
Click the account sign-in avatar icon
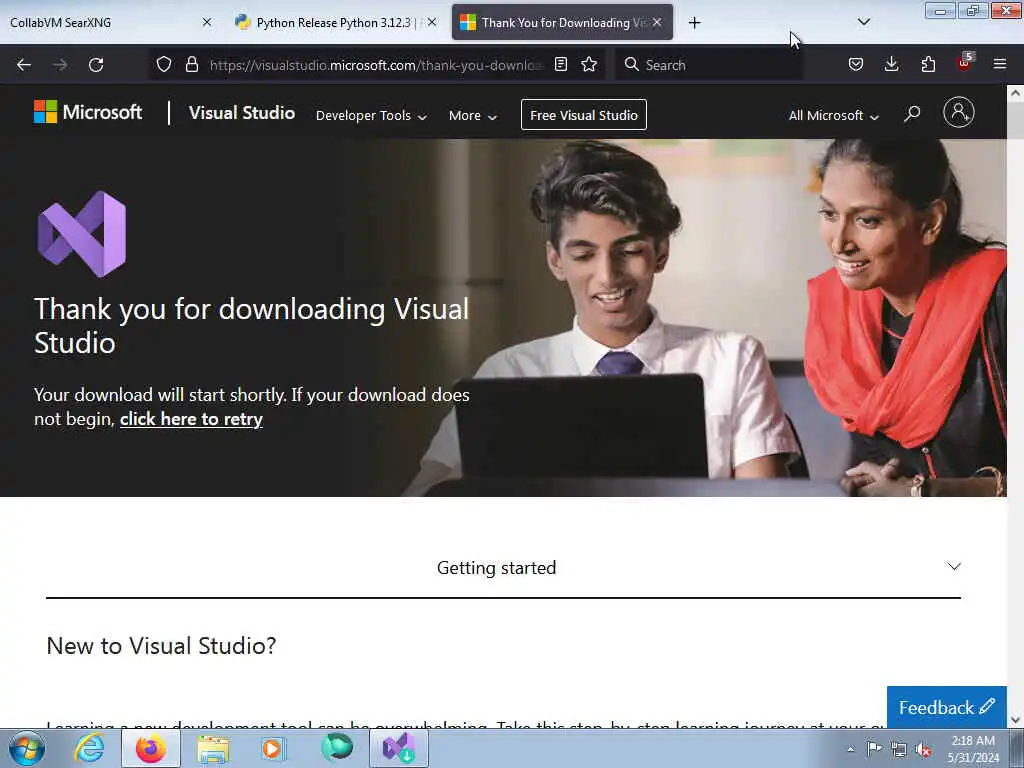click(959, 112)
